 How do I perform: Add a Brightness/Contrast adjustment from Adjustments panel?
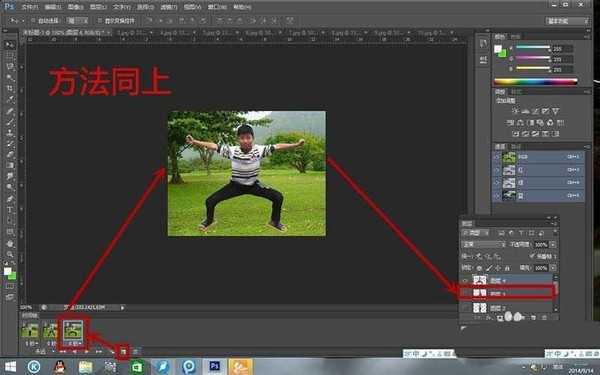coord(515,111)
